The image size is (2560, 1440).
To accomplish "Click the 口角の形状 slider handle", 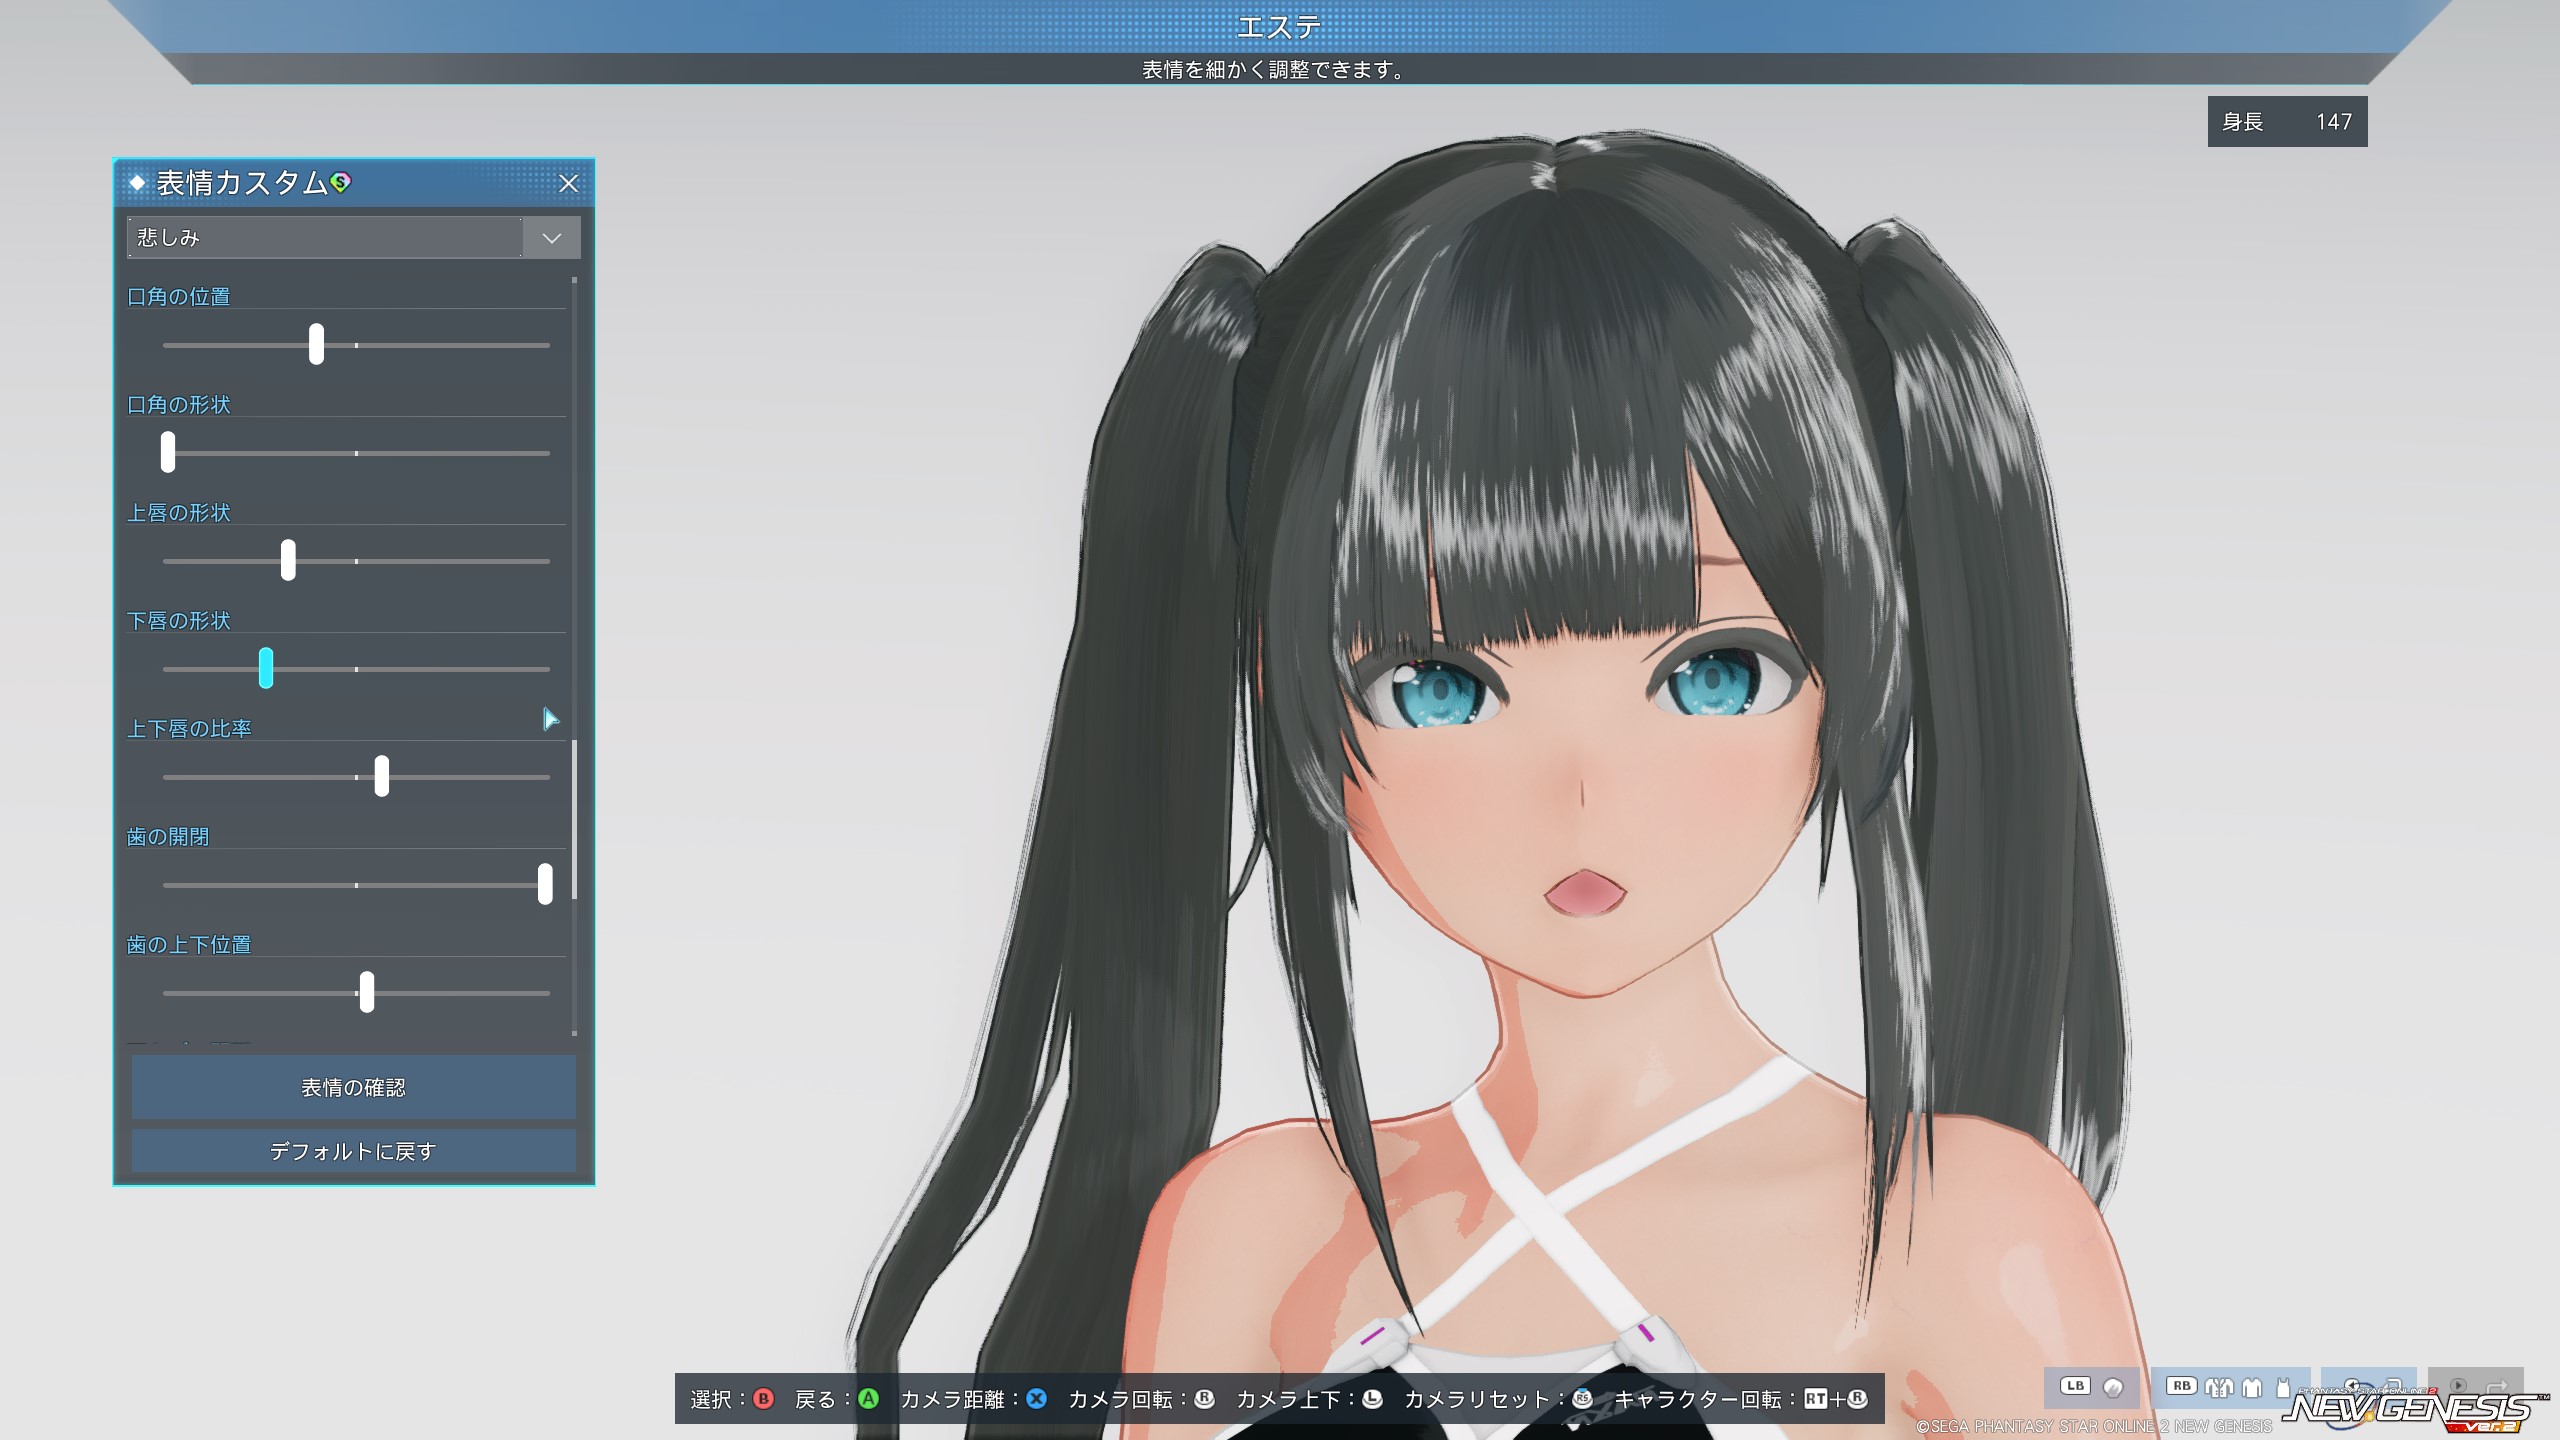I will pyautogui.click(x=168, y=452).
